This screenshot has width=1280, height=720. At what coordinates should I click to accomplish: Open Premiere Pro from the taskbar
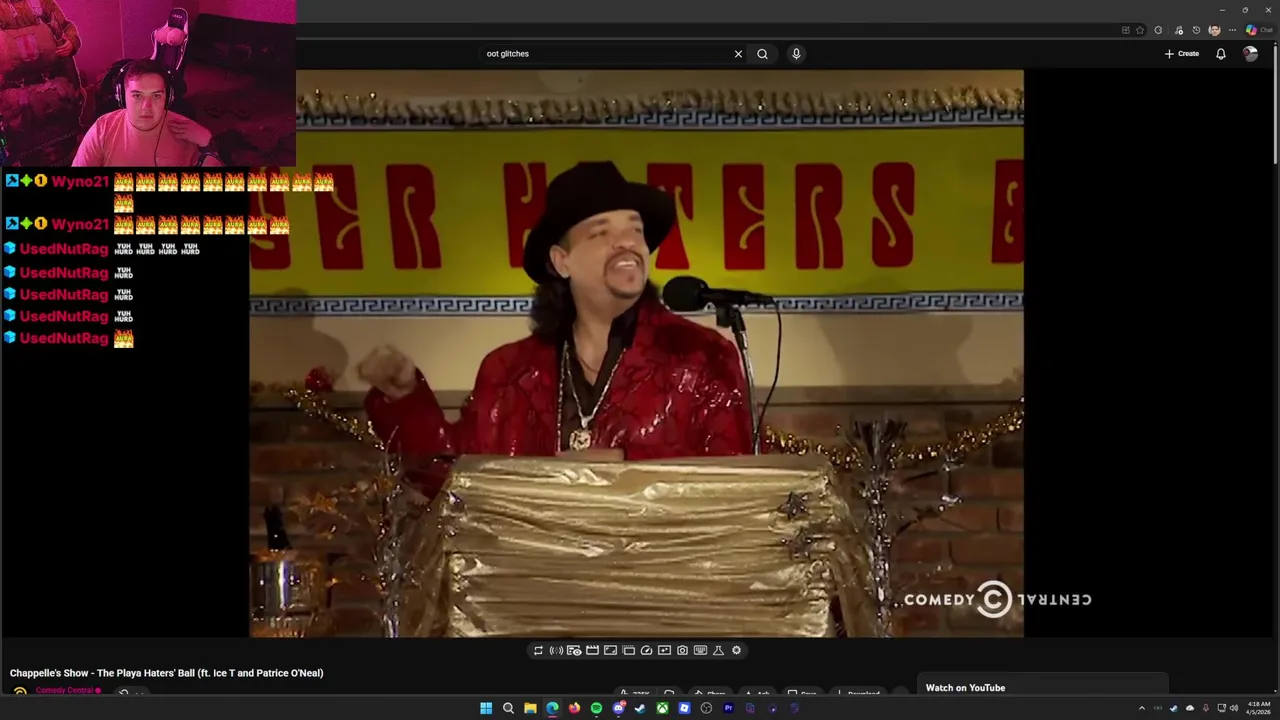[x=728, y=708]
